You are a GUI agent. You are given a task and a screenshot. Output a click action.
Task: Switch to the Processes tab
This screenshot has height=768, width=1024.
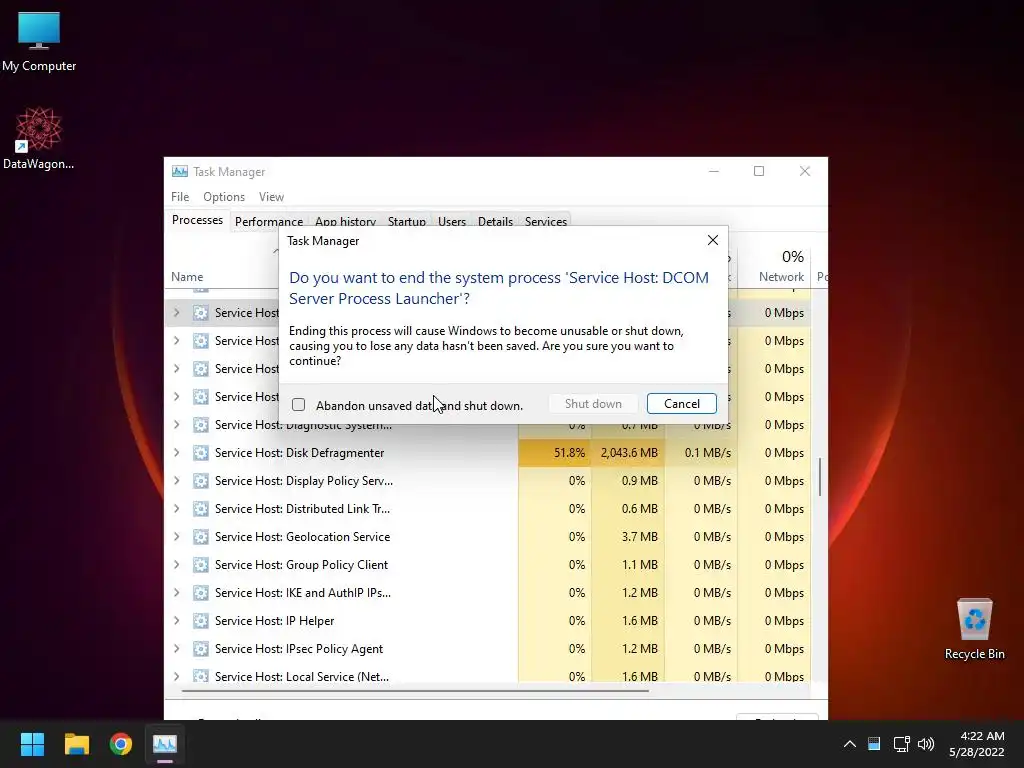coord(197,220)
